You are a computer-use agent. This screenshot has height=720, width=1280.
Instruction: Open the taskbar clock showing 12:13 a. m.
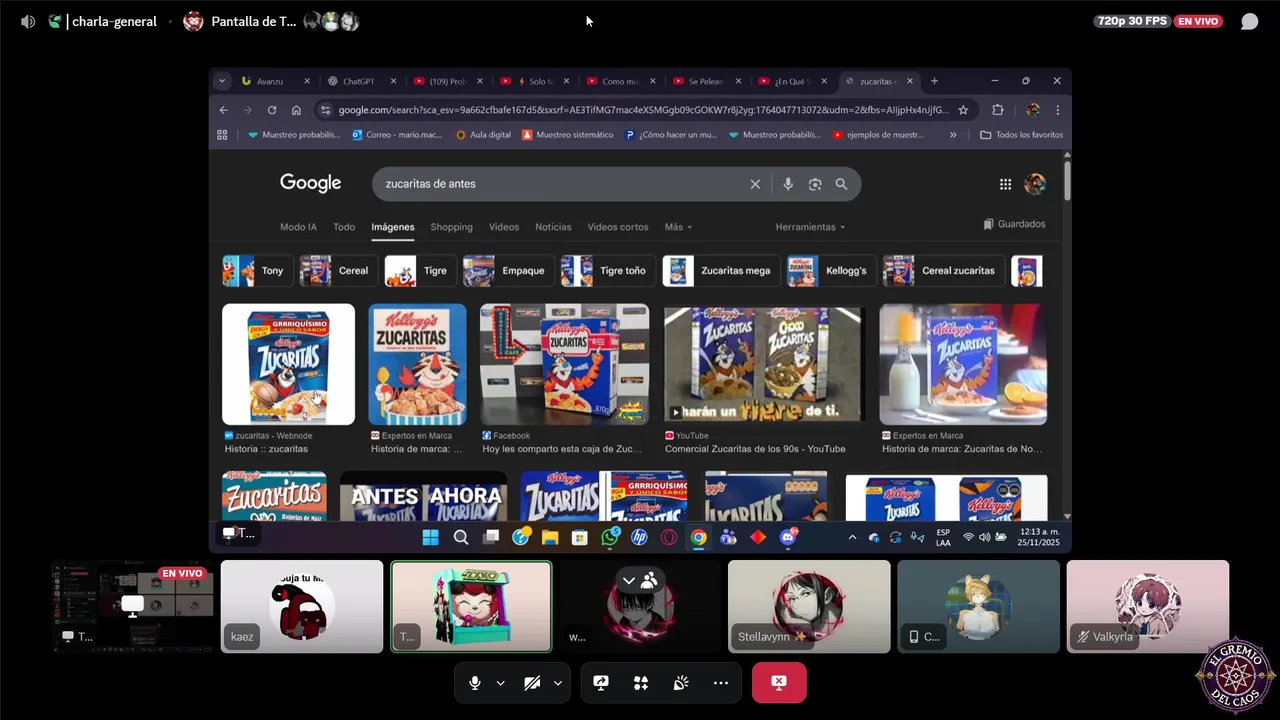(x=1041, y=537)
